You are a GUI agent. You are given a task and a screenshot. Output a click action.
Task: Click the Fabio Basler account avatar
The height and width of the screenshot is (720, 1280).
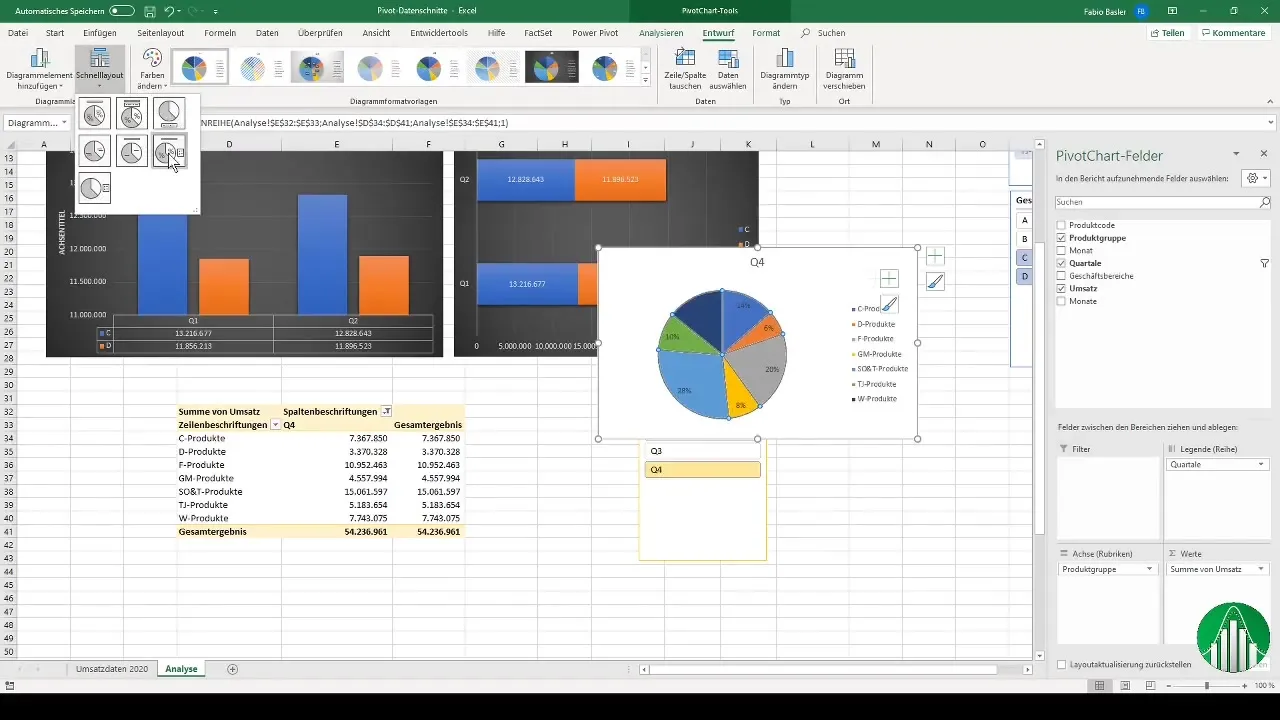click(x=1142, y=10)
